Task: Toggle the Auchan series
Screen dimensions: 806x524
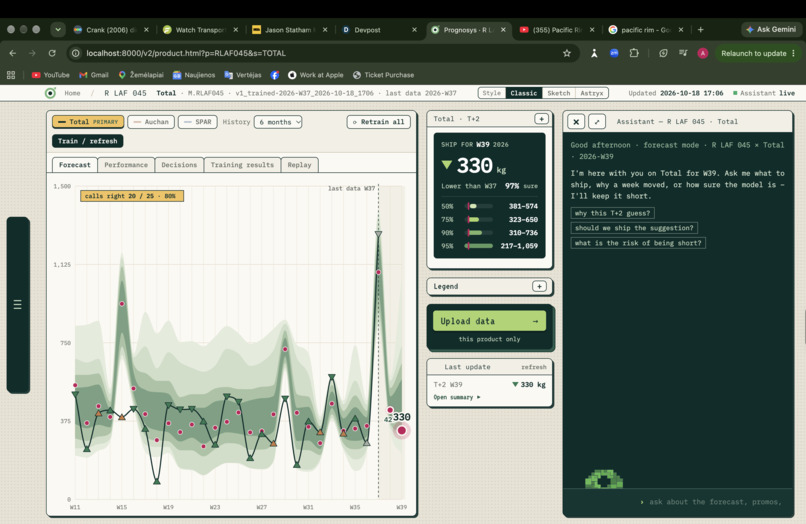Action: click(151, 122)
